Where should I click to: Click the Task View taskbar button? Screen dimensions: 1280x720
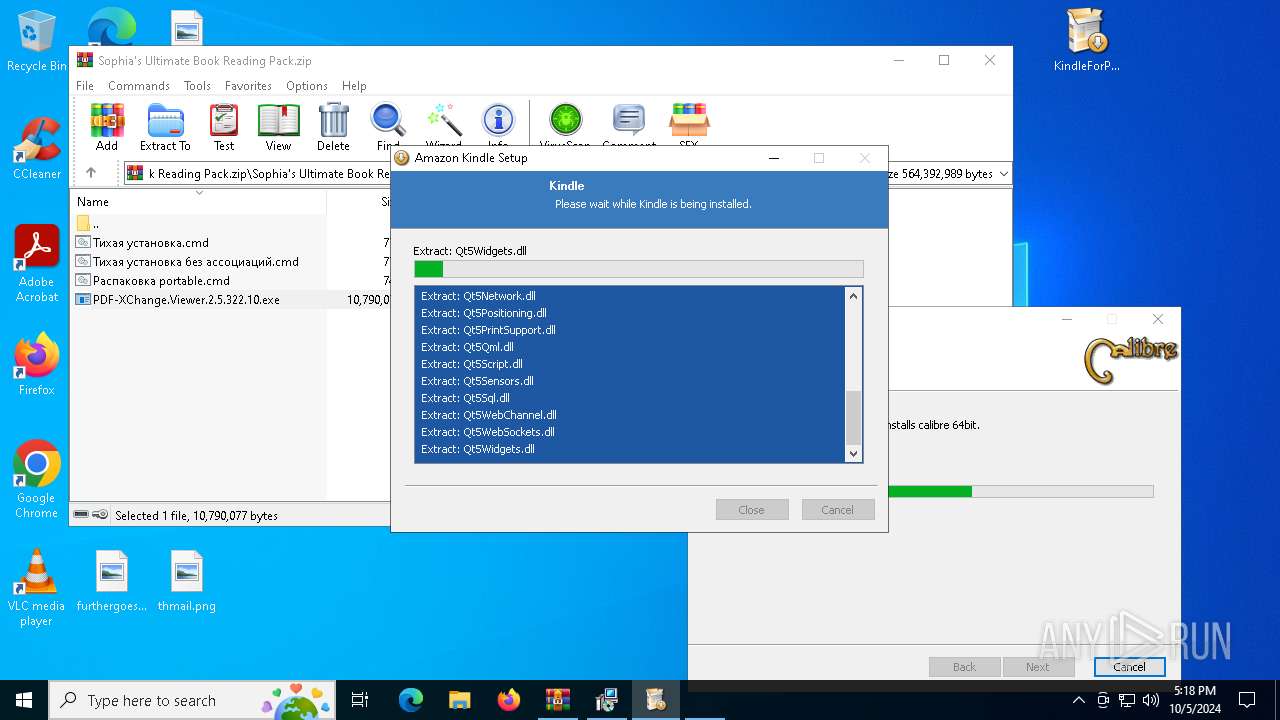(x=360, y=700)
